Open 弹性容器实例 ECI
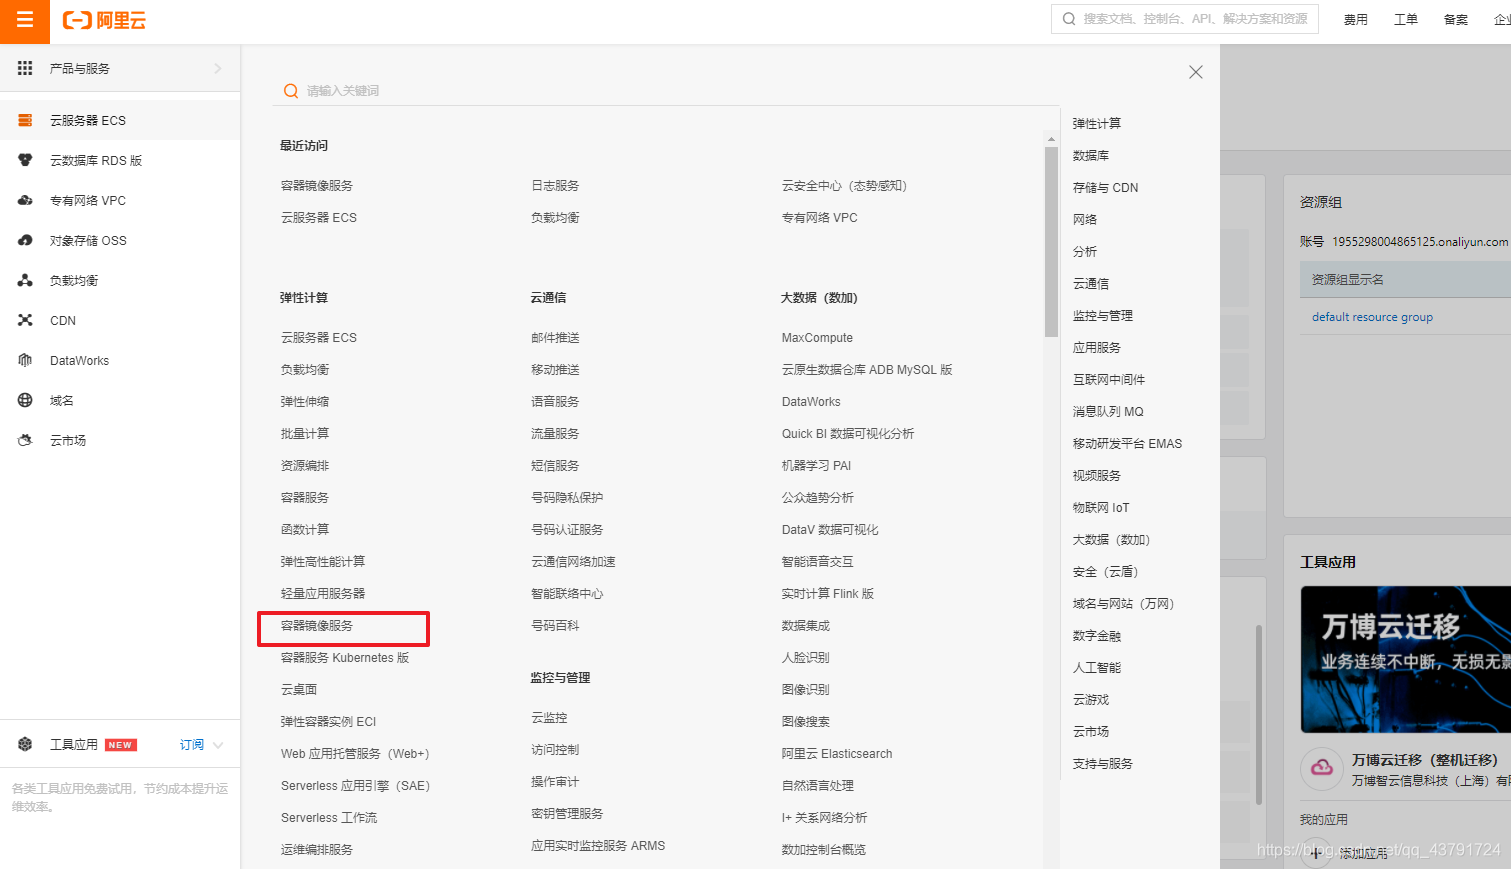 tap(328, 722)
